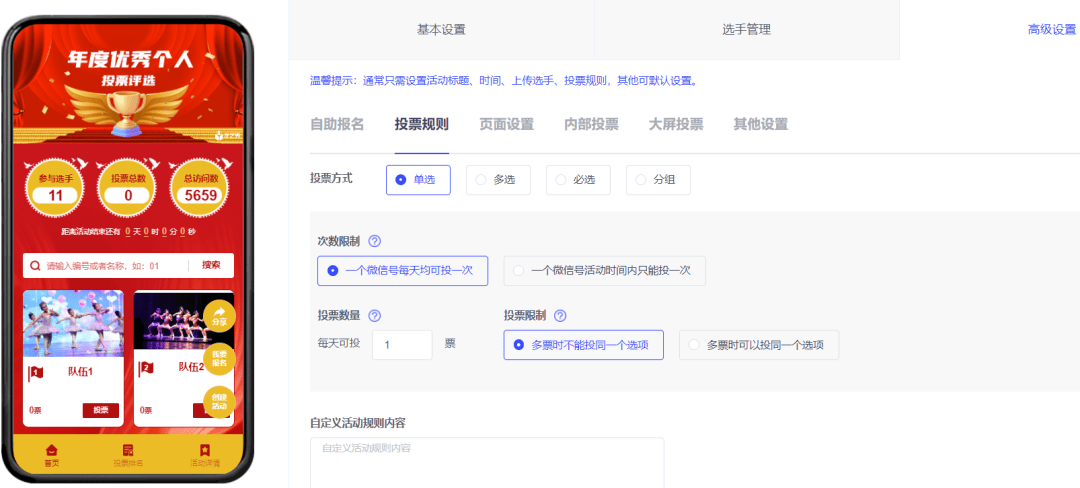Click the 每天可投 vote count field
1080x488 pixels.
coord(402,344)
